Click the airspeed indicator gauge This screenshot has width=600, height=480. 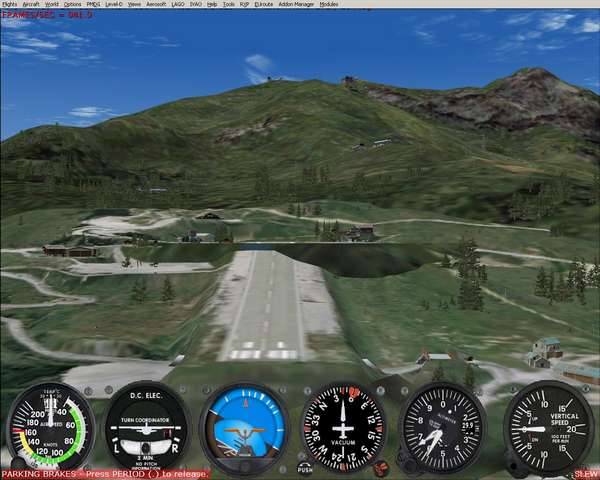(50, 426)
